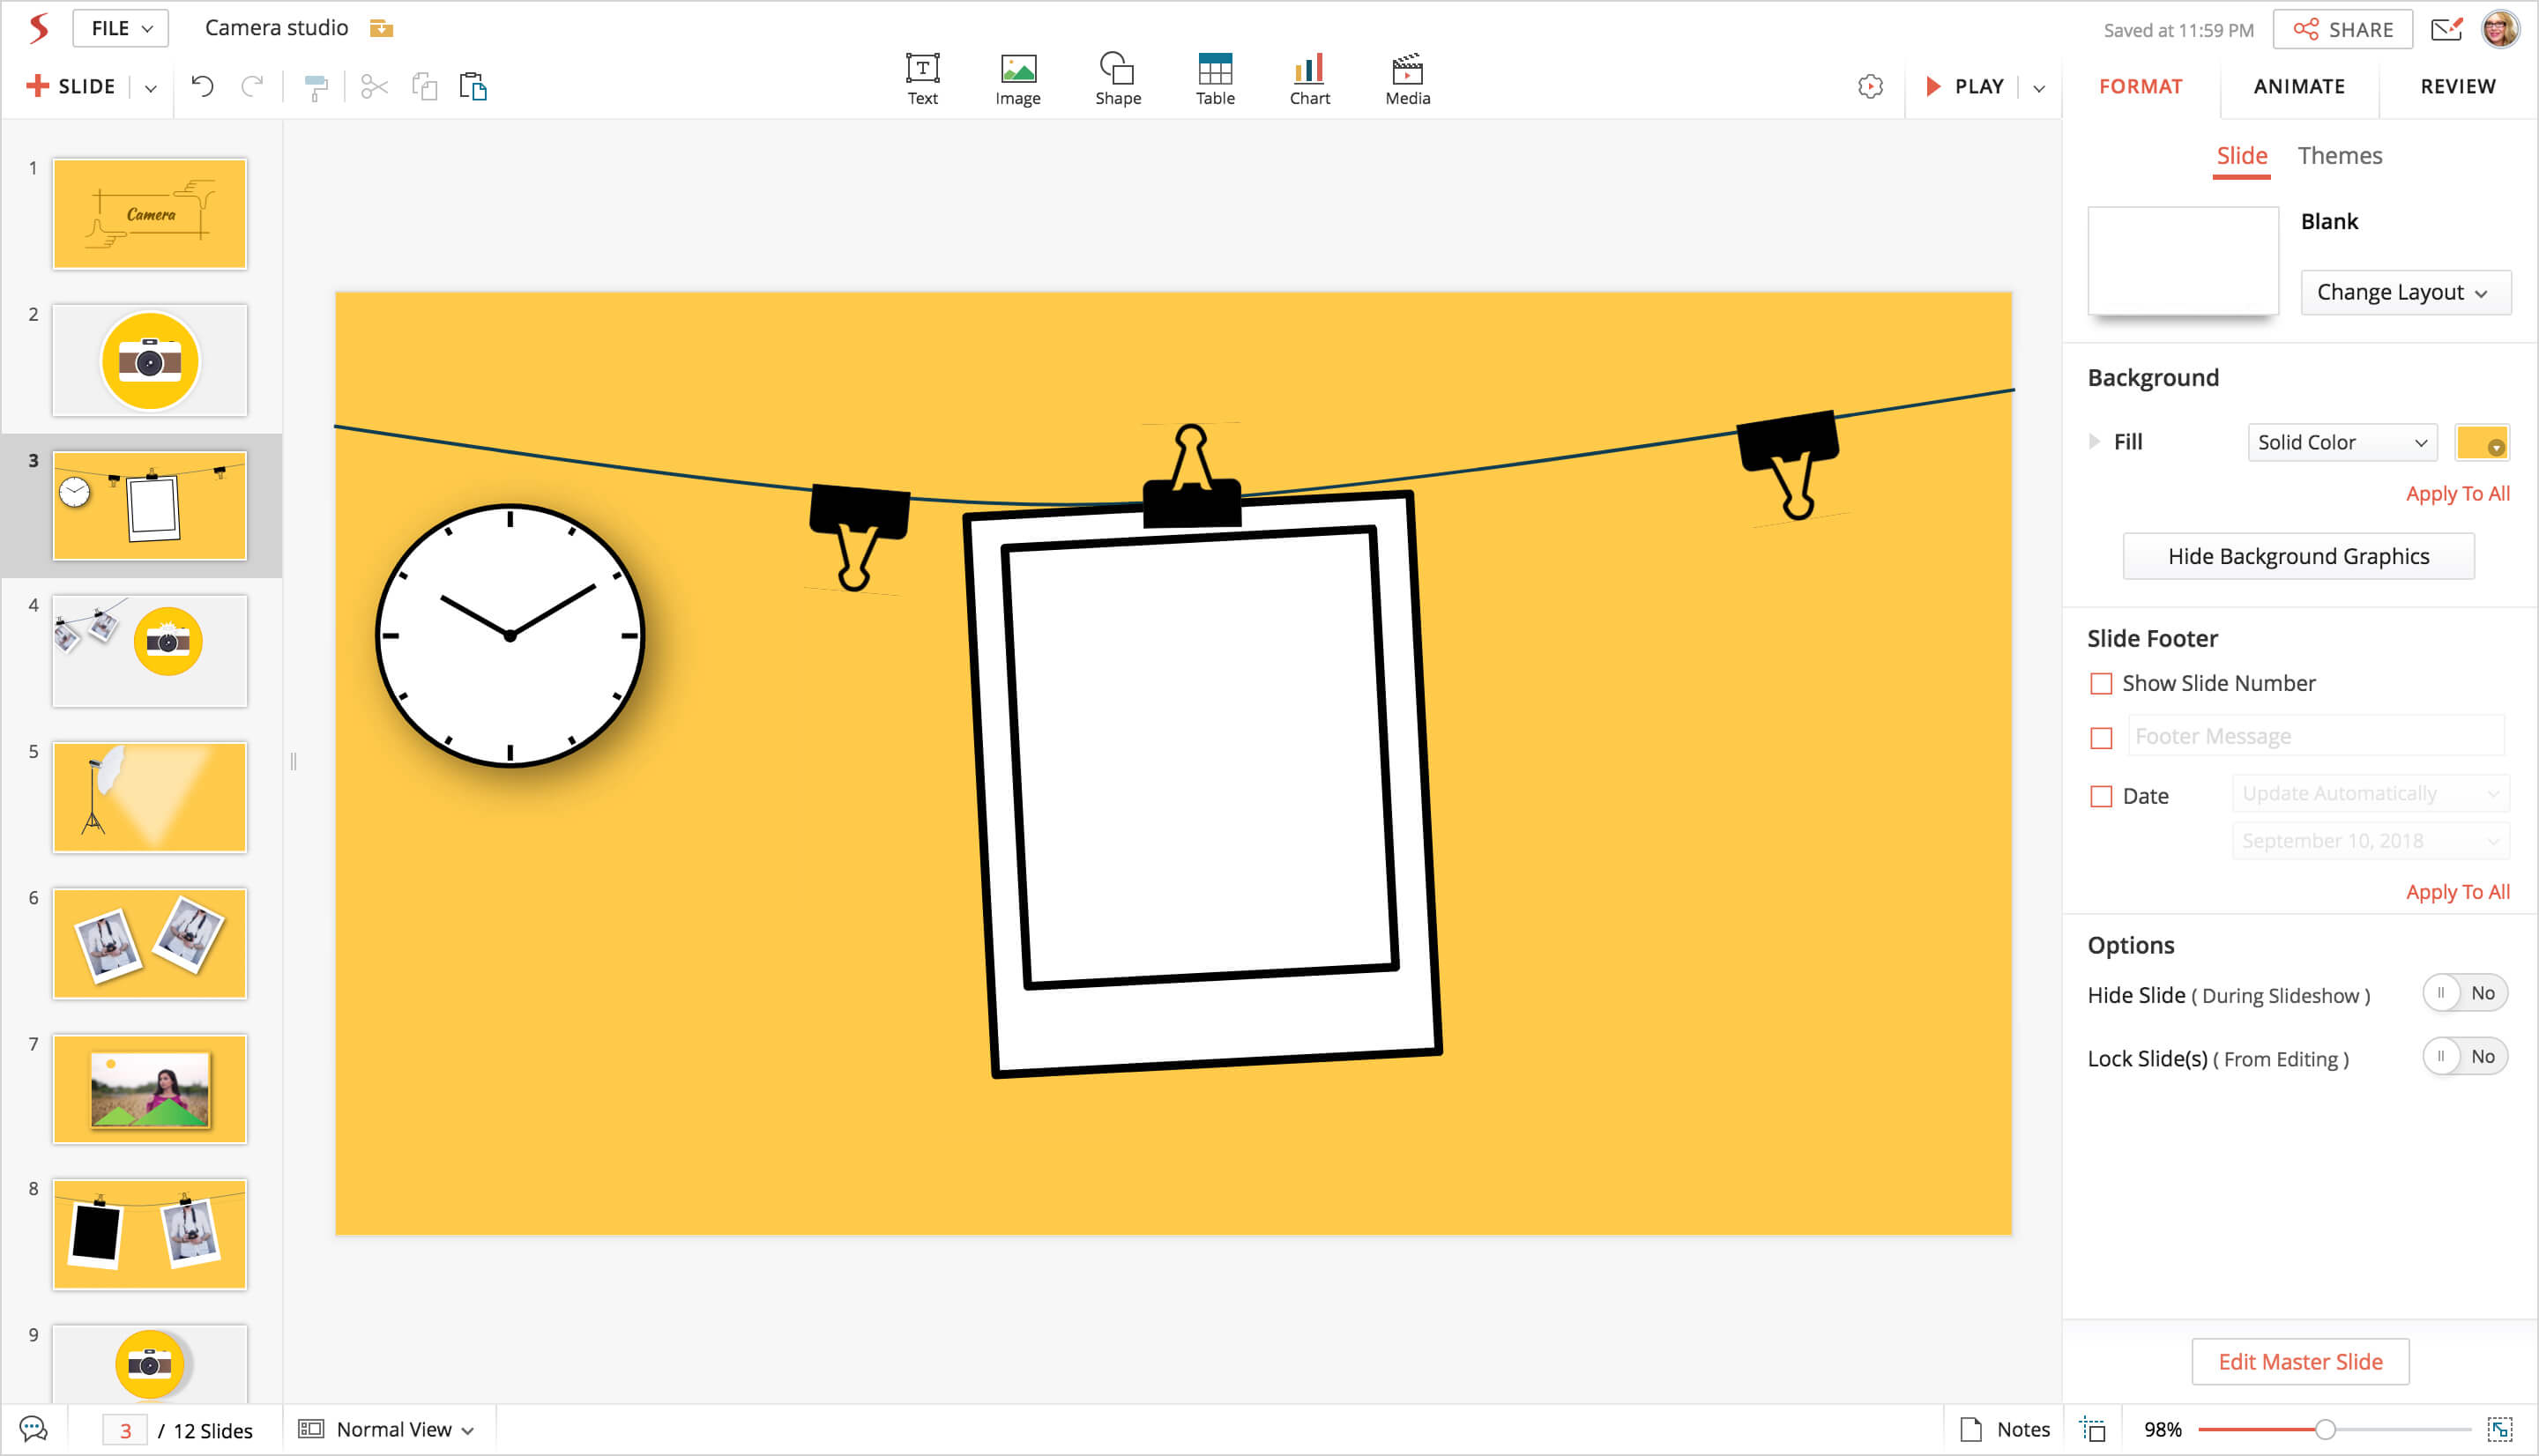
Task: Open the Change Layout dropdown
Action: [x=2405, y=293]
